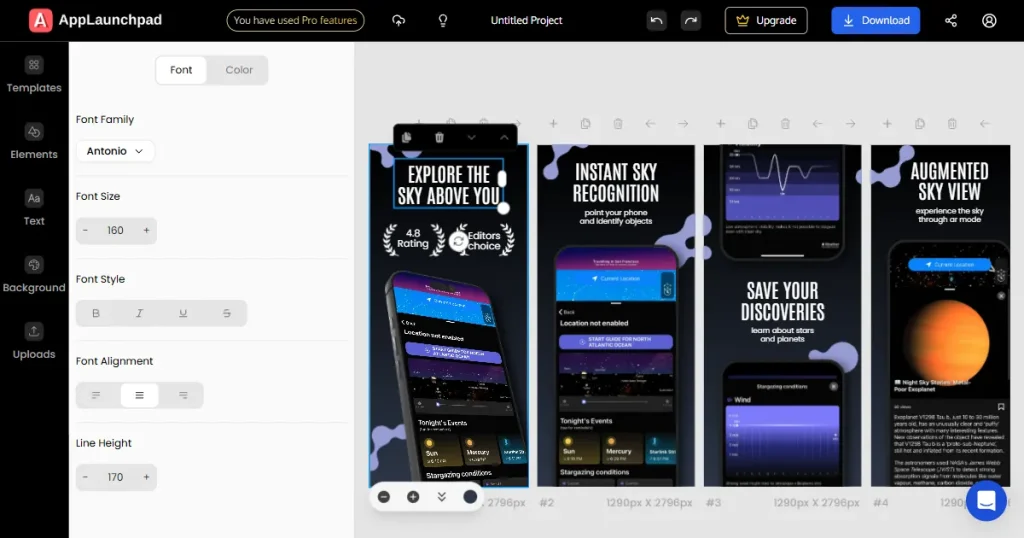Viewport: 1024px width, 538px height.
Task: Open the Elements sidebar panel
Action: click(34, 142)
